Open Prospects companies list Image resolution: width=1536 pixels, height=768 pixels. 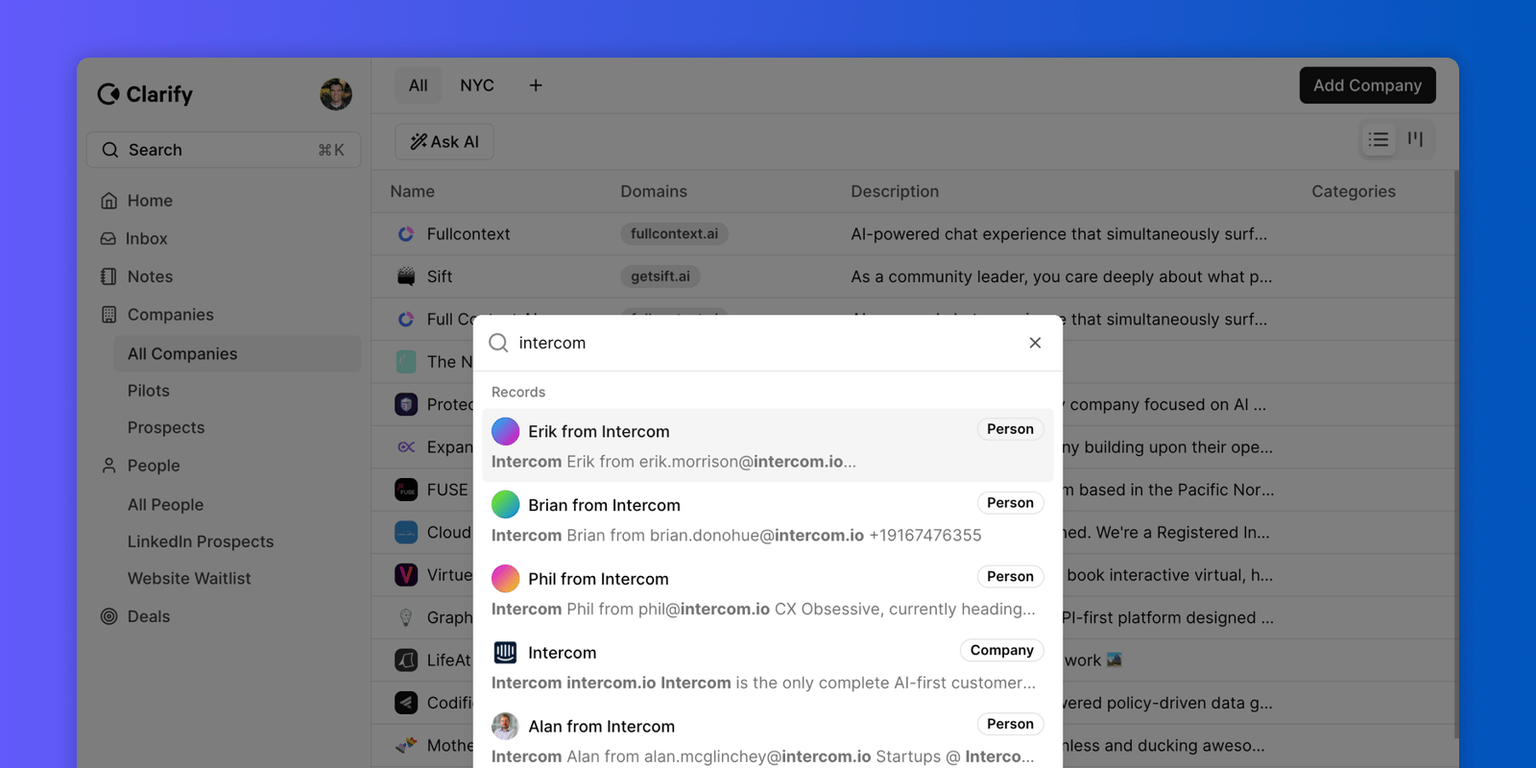click(166, 428)
